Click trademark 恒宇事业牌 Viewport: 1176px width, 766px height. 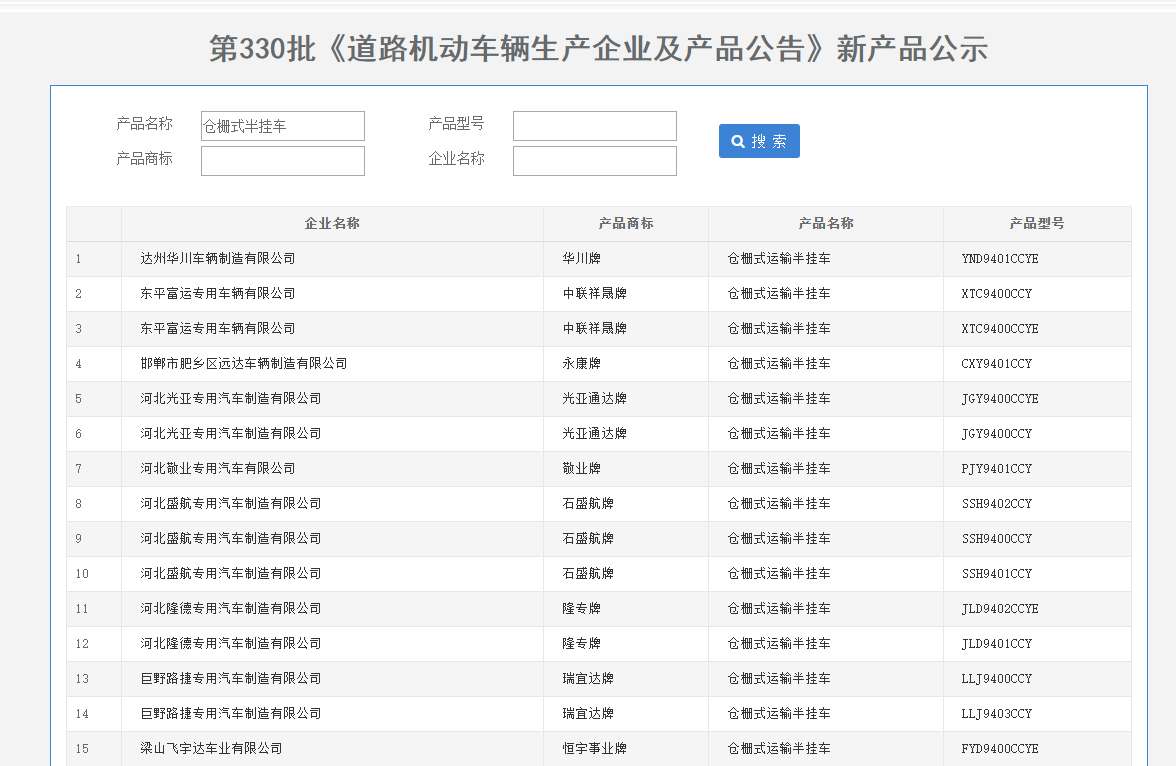pos(595,749)
